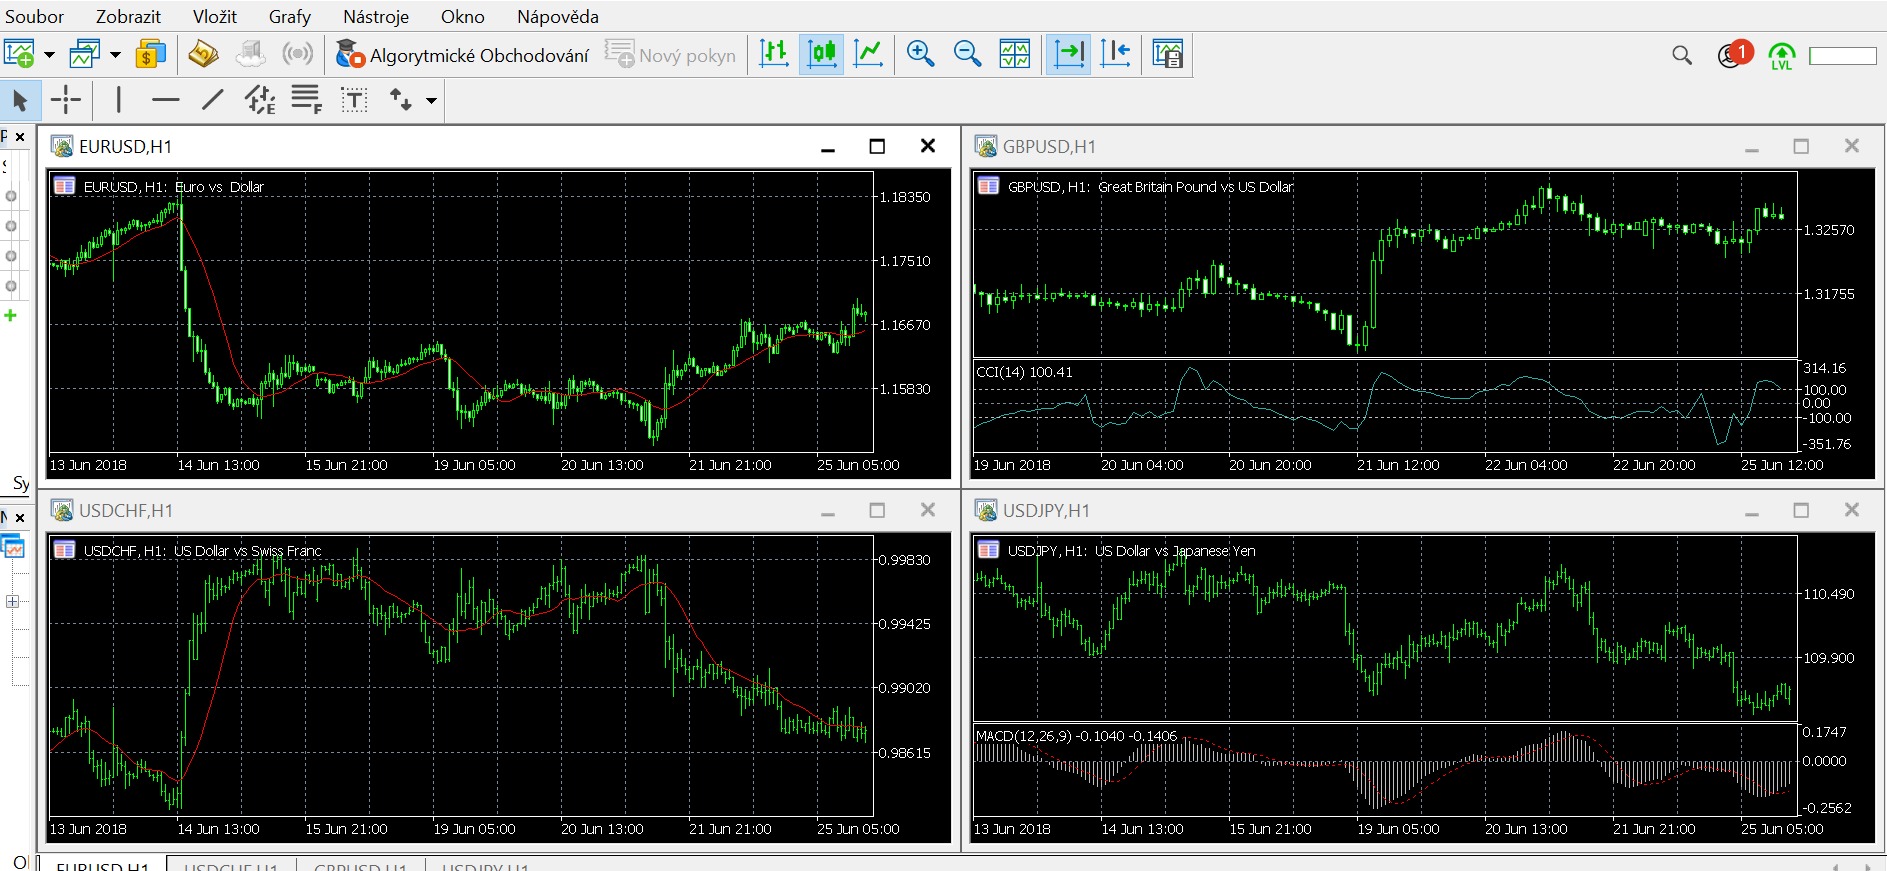
Task: Open the new chart dropdown arrow
Action: coord(49,55)
